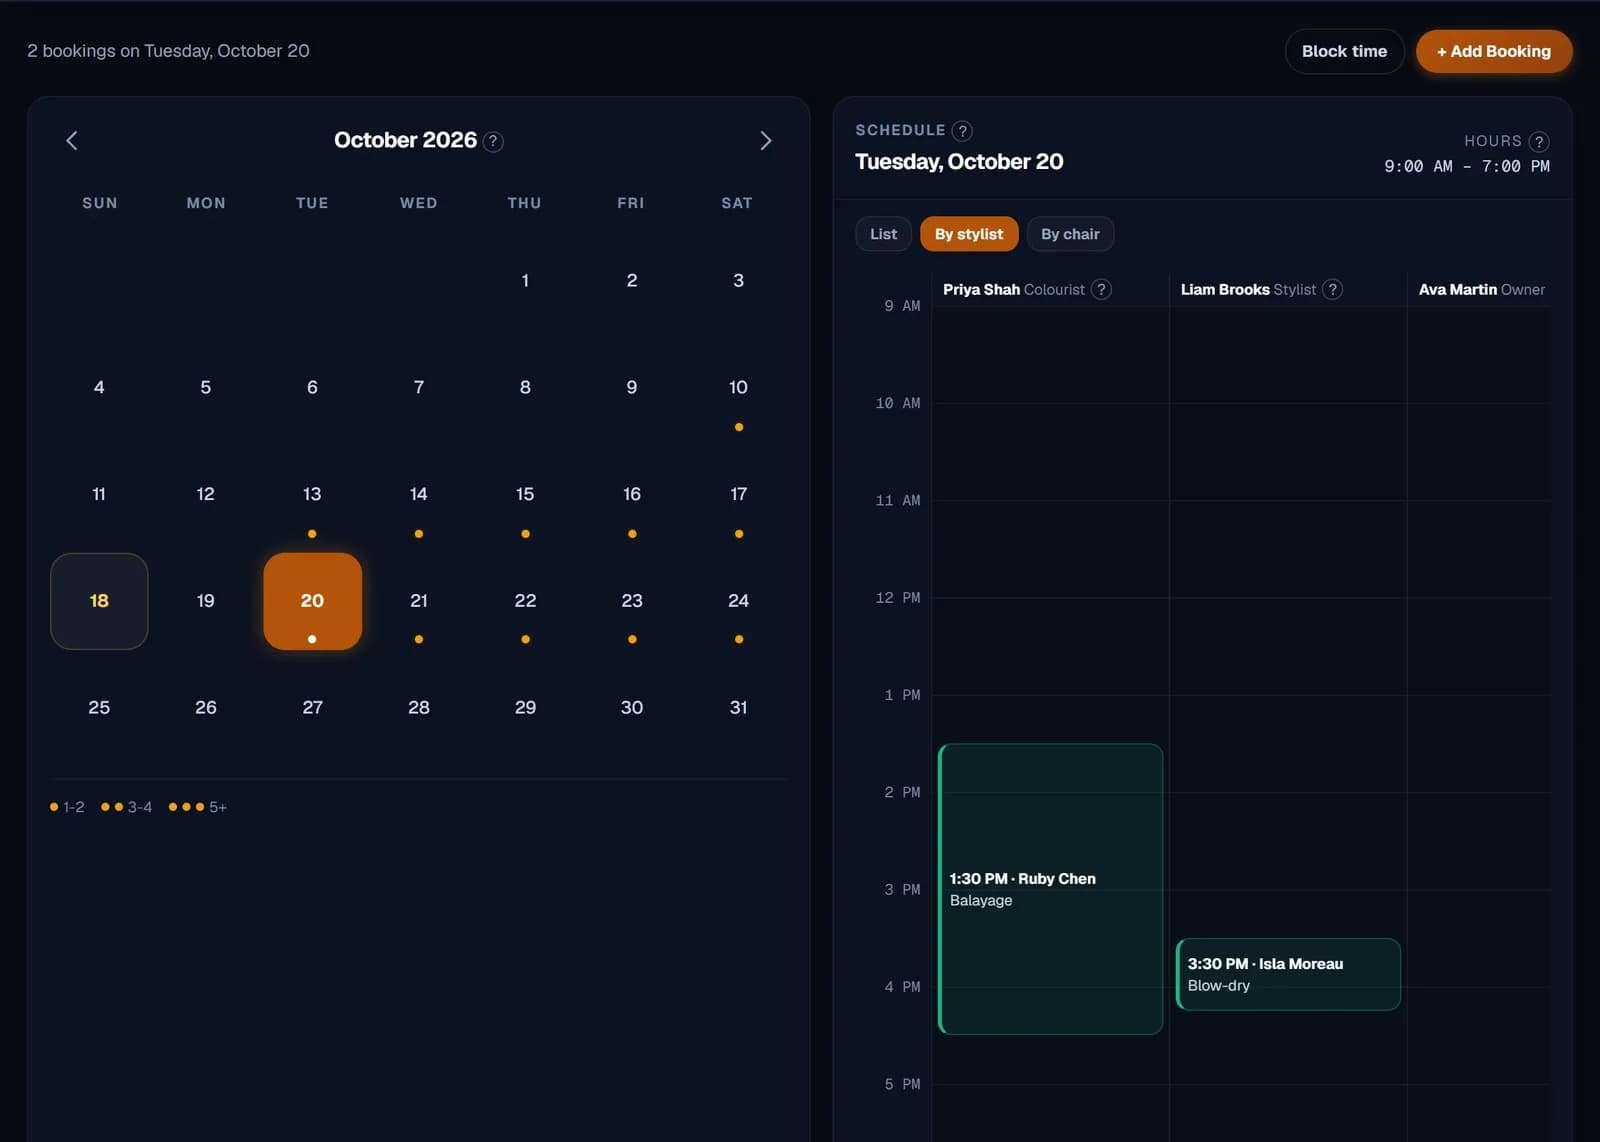Open Ruby Chen Balayage booking at 1:30 PM
The image size is (1600, 1142).
(x=1050, y=889)
